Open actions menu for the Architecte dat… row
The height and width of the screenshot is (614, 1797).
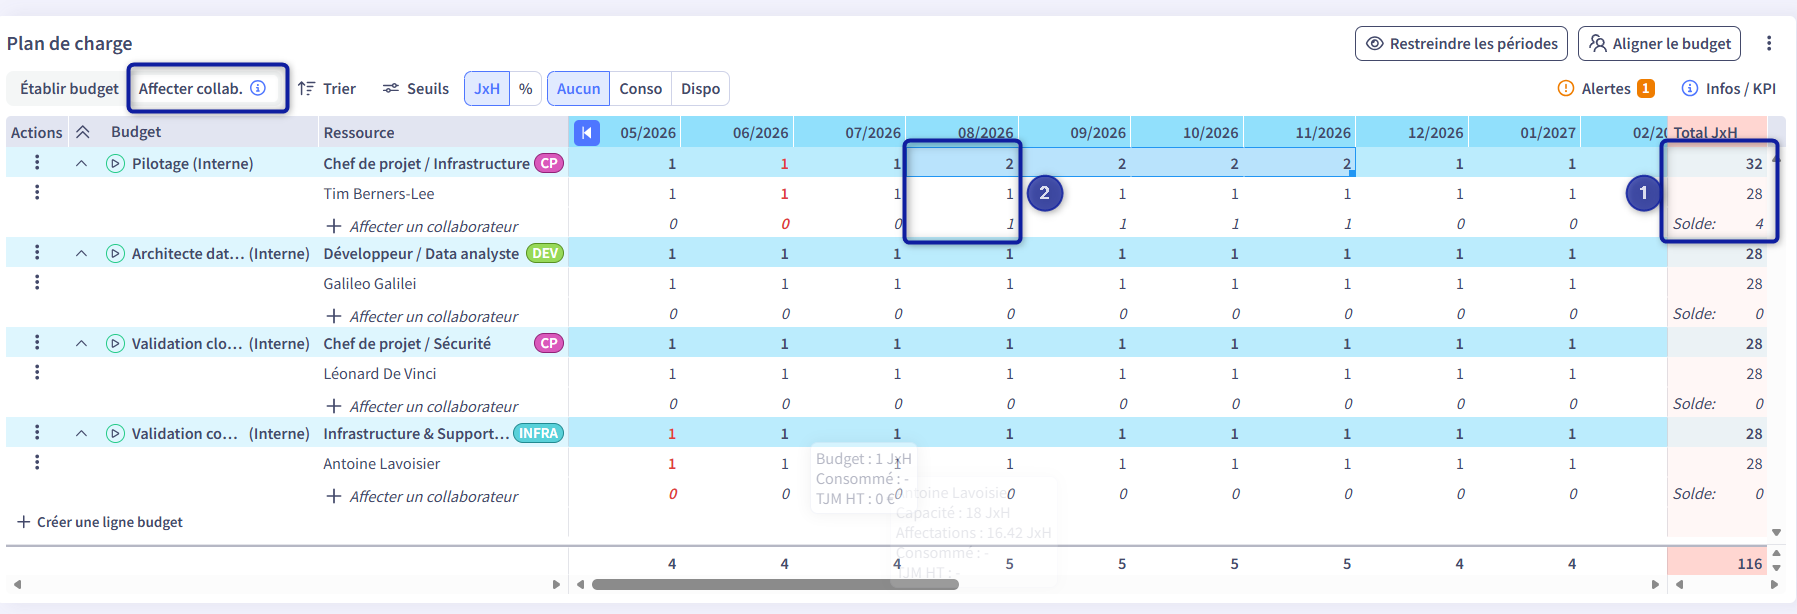tap(37, 252)
